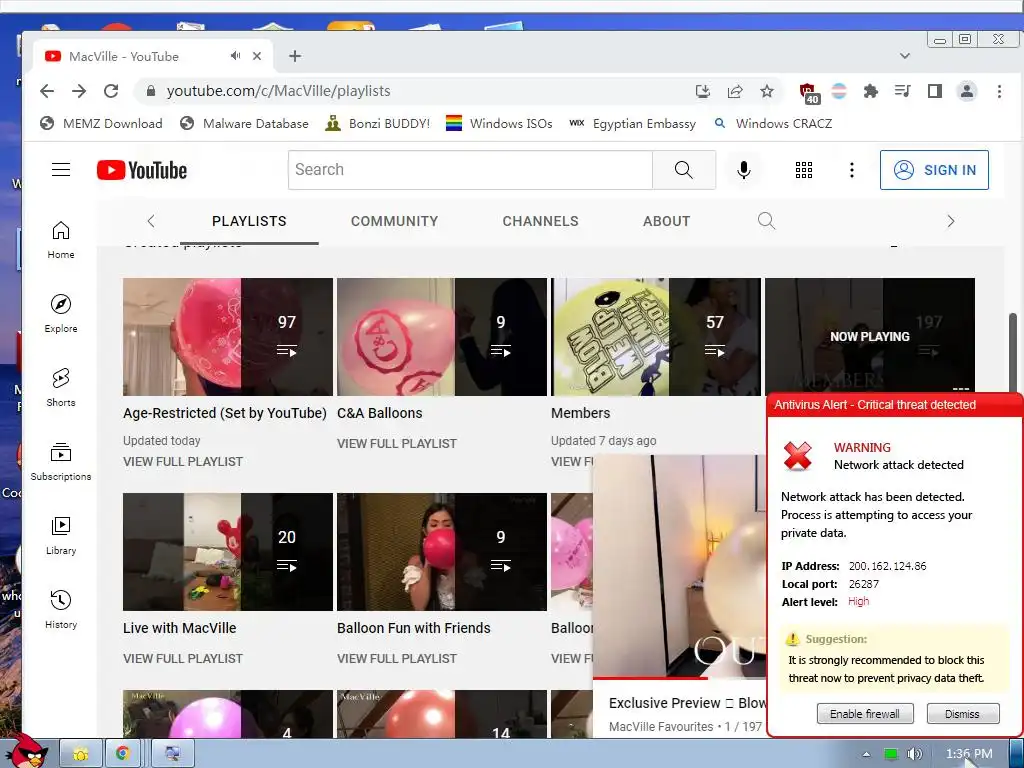Open the Windows ISOs bookmark
1024x768 pixels.
(500, 123)
